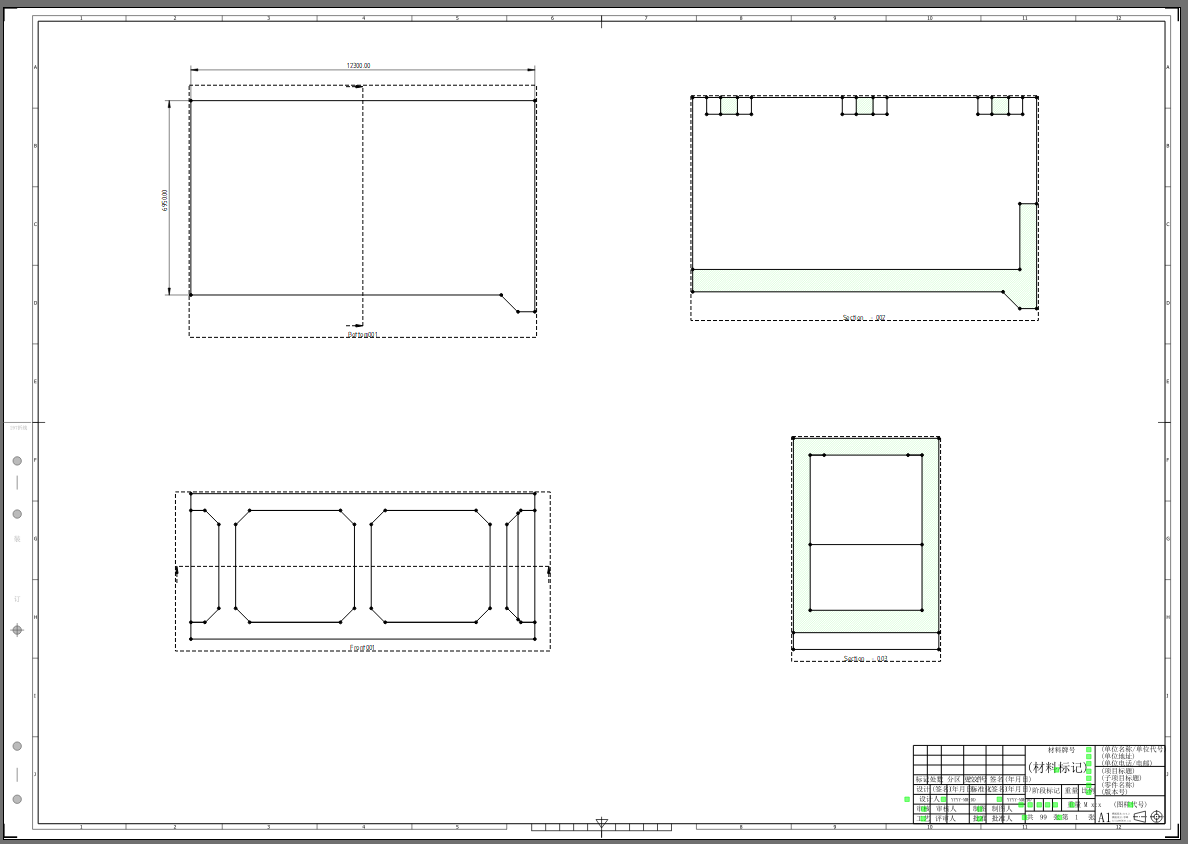Select the Bottom001 view label
Screen dimensions: 1188x844
(x=362, y=334)
